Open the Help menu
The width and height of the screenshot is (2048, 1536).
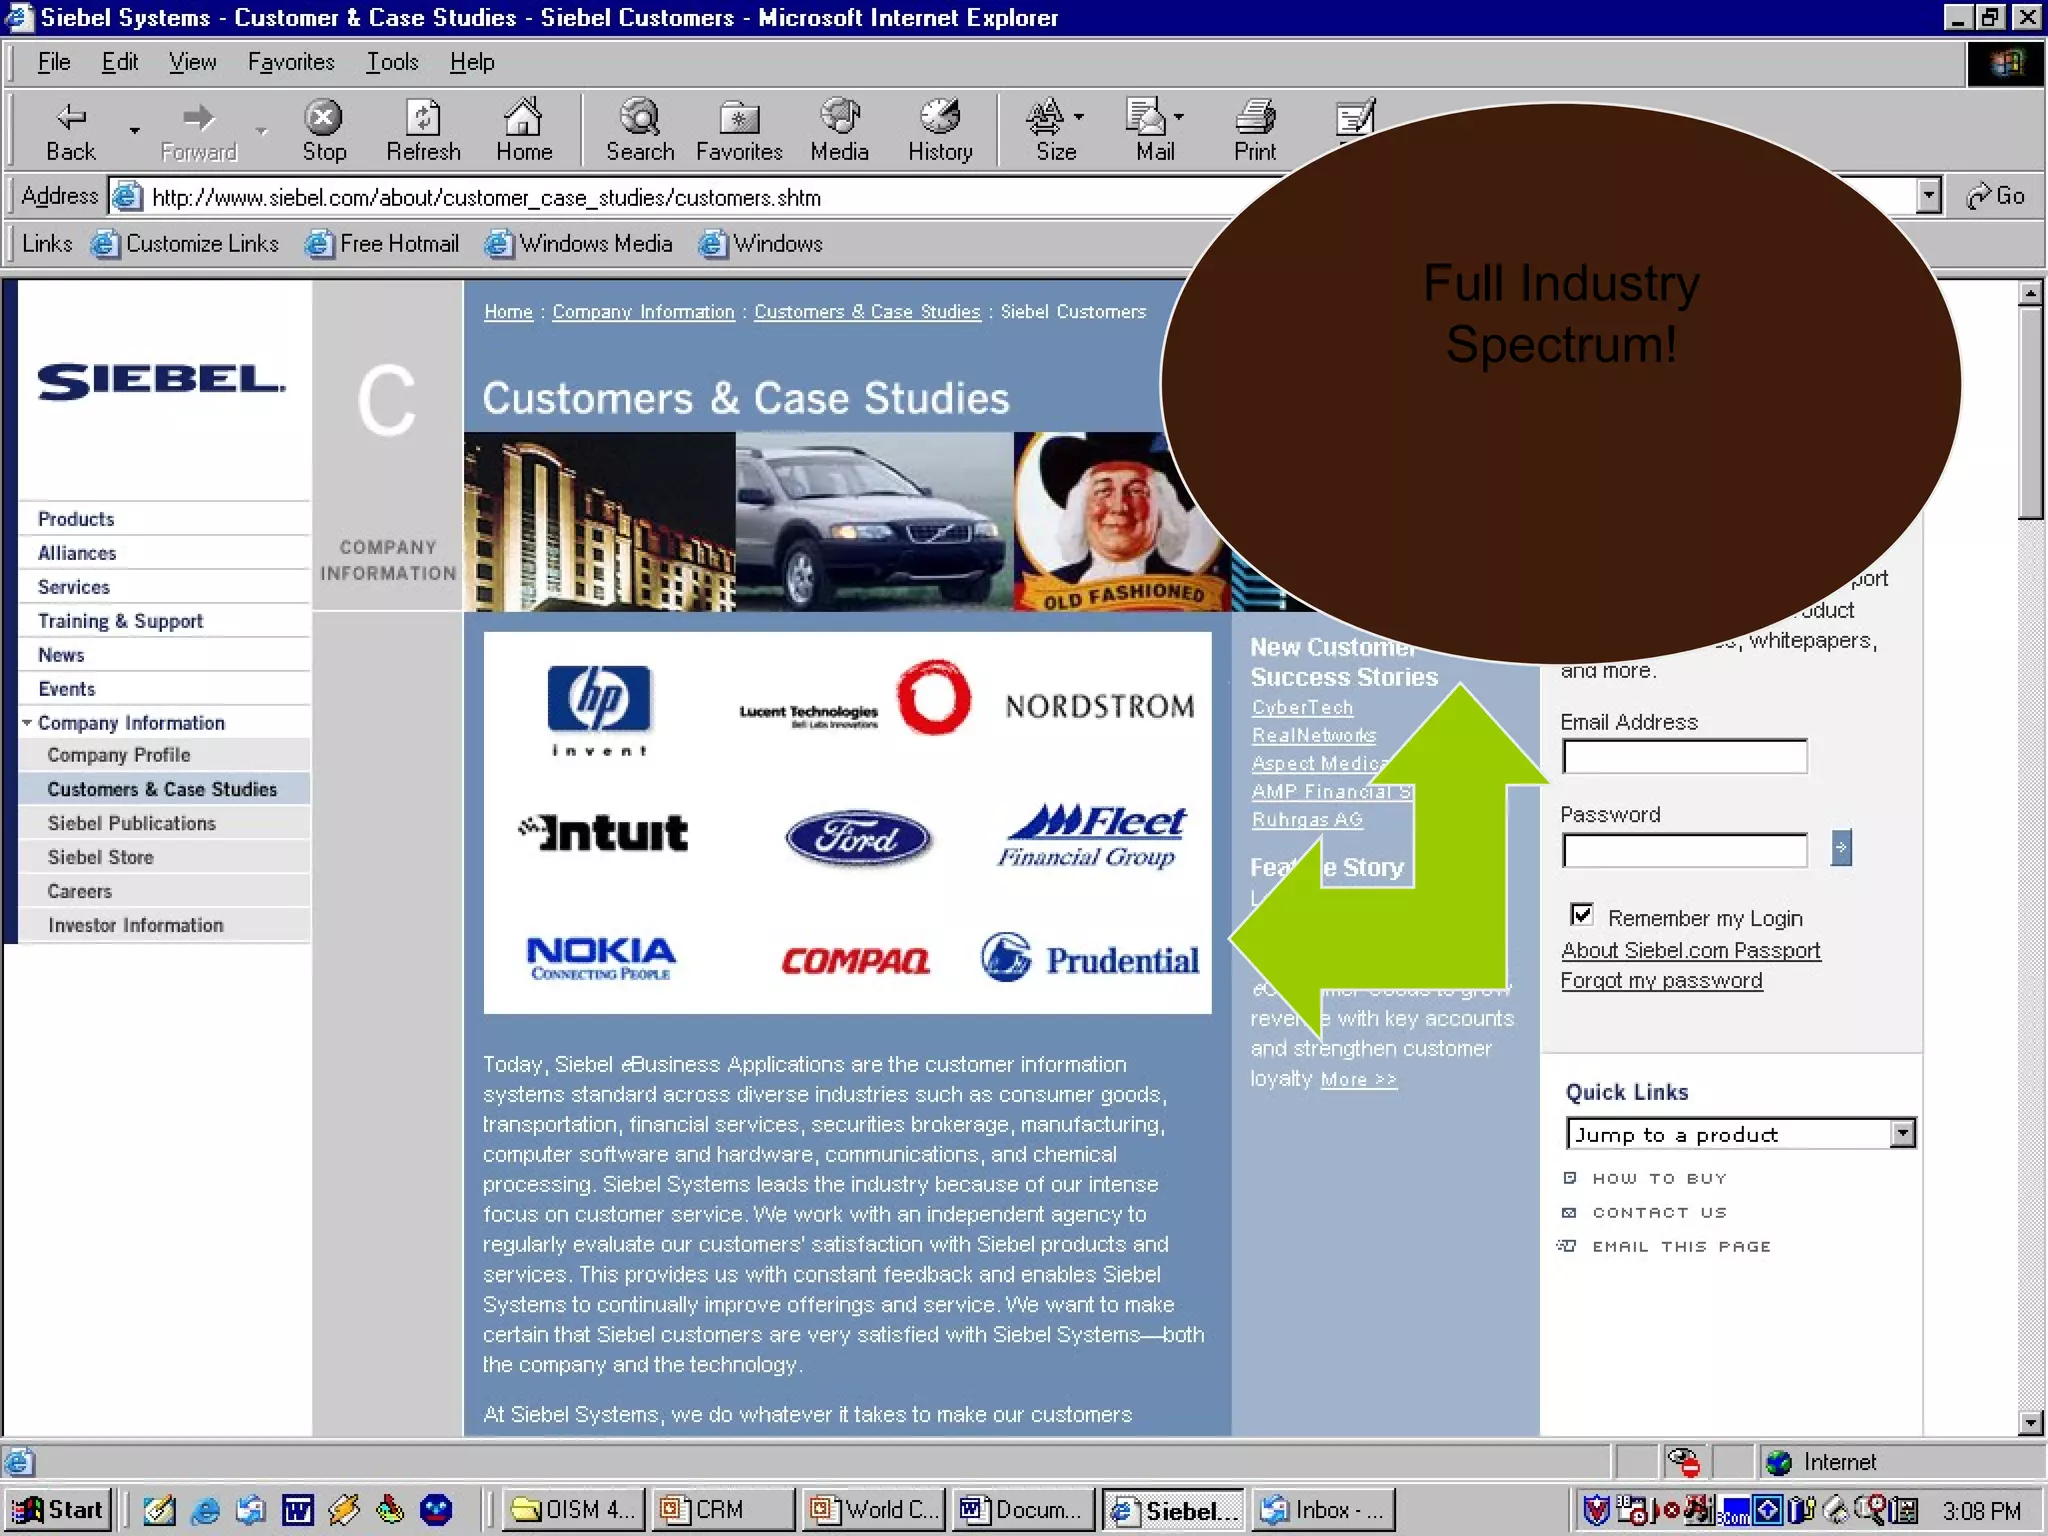(x=472, y=62)
